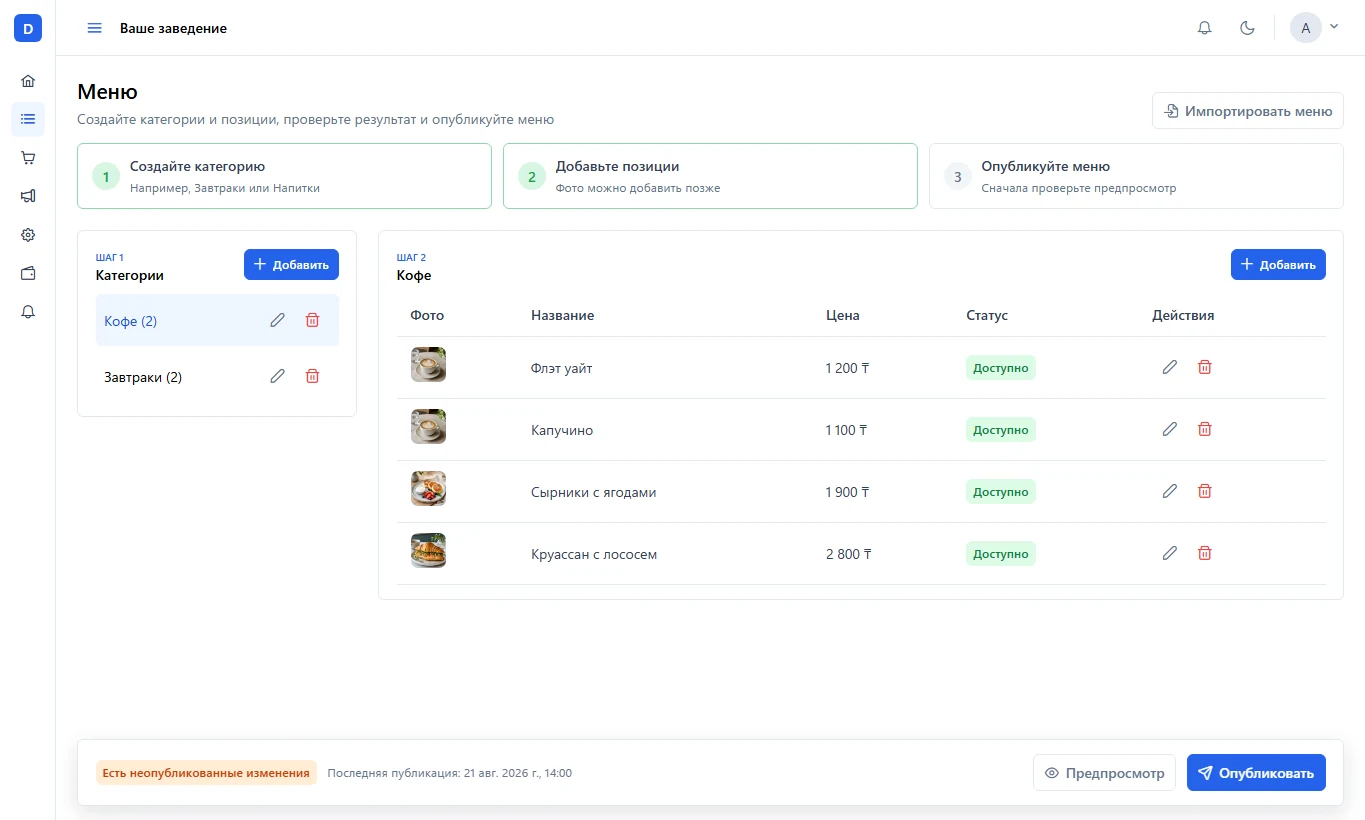Click the Капучино photo thumbnail
The height and width of the screenshot is (820, 1365).
point(428,426)
